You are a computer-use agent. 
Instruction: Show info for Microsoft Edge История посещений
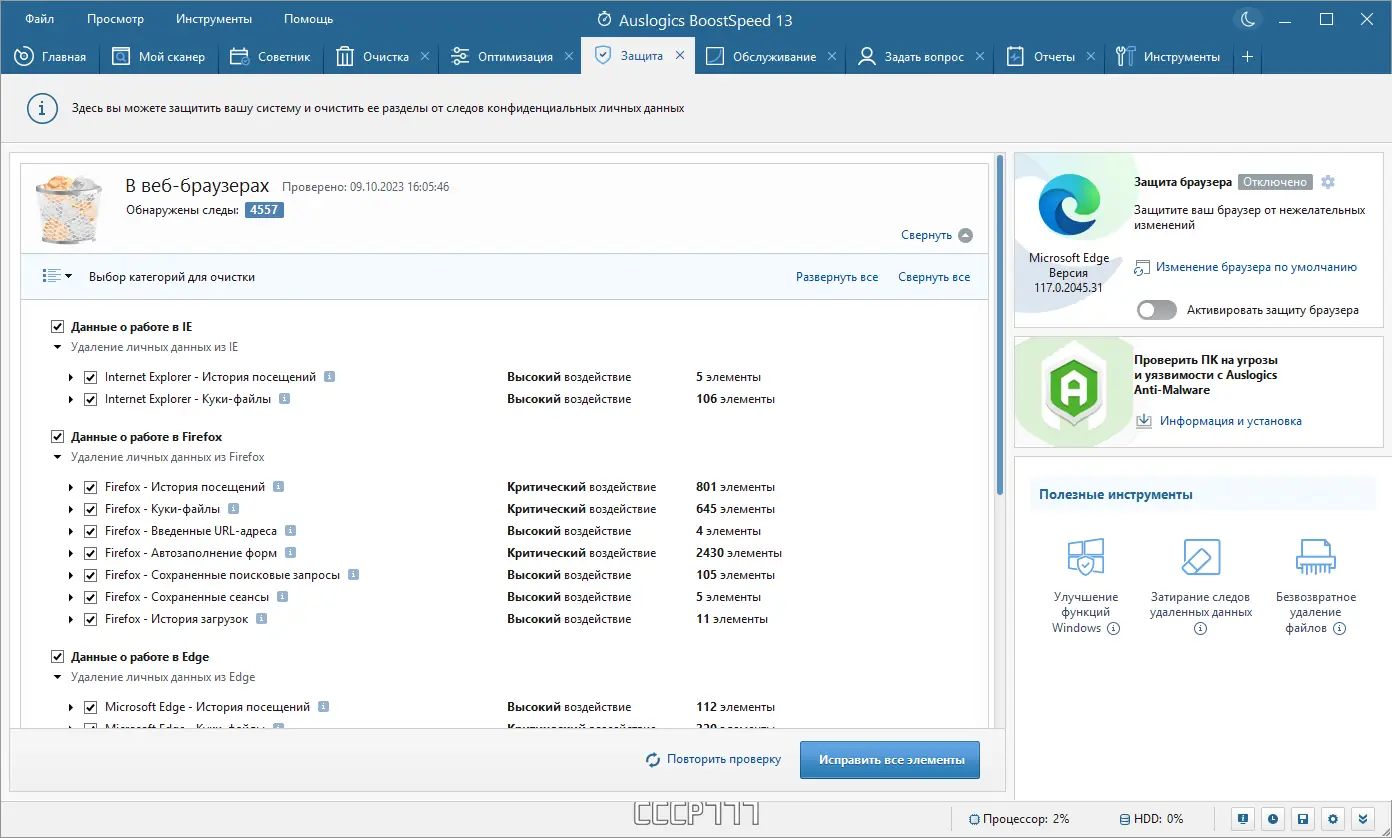pos(324,707)
